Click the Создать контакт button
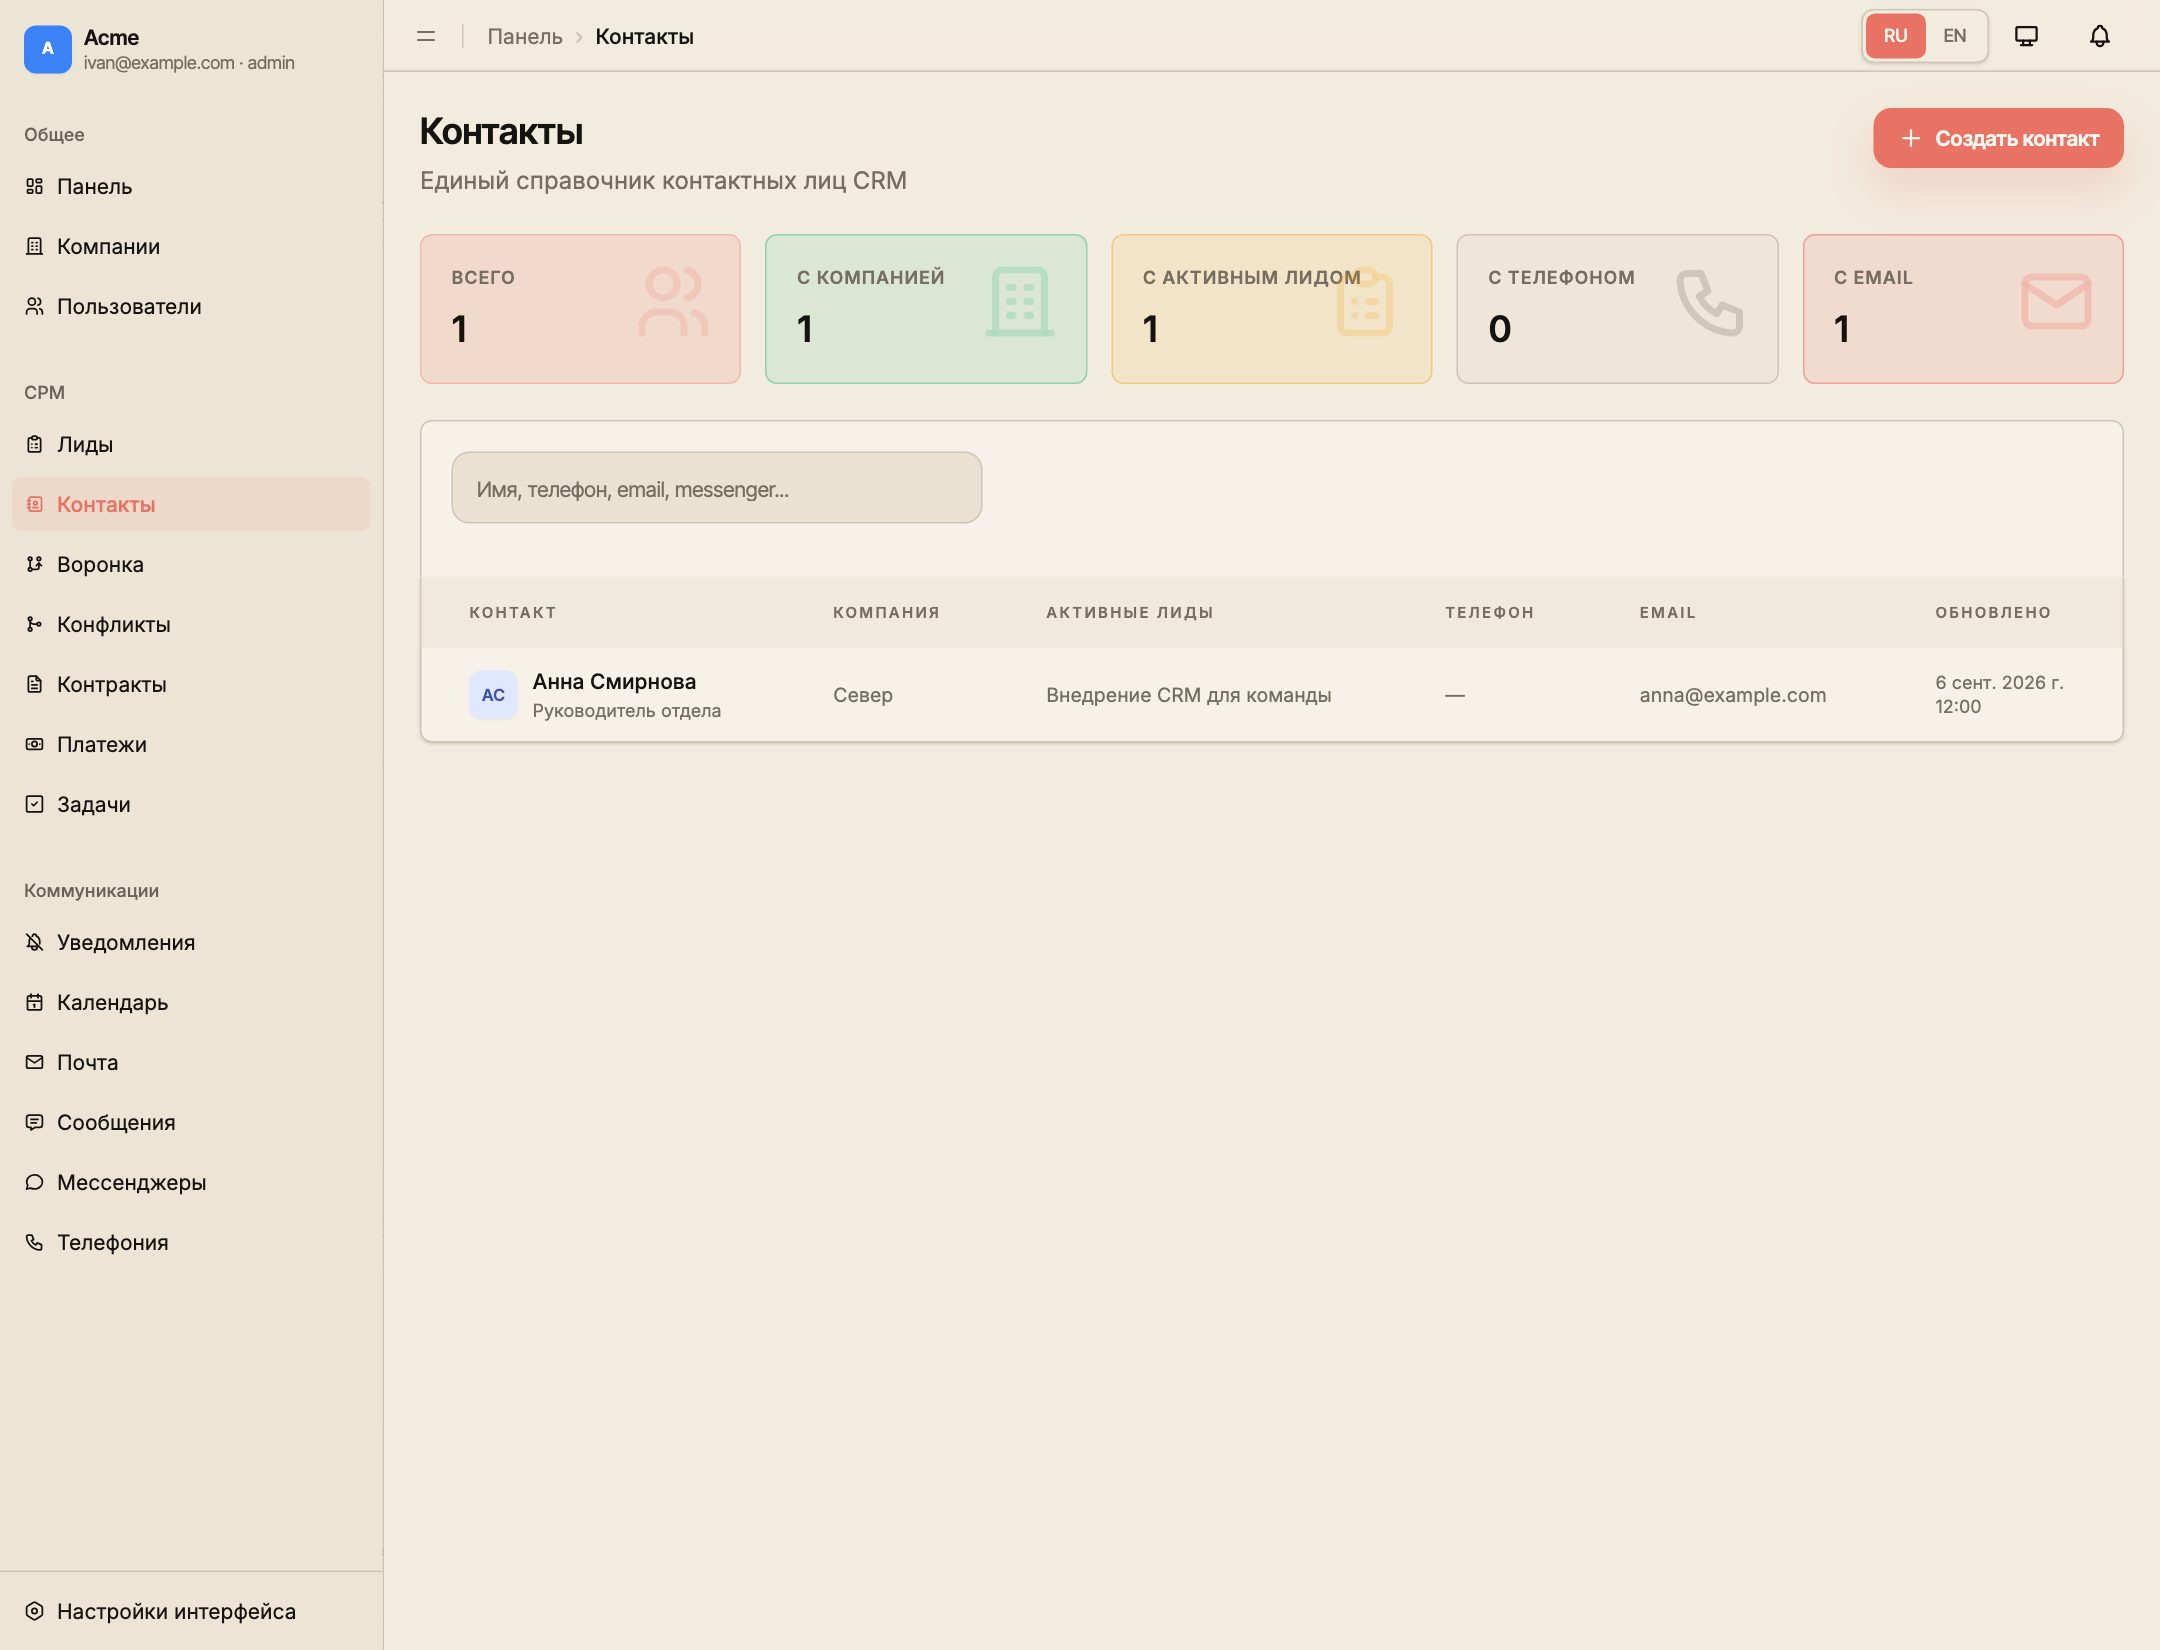 pos(1998,138)
